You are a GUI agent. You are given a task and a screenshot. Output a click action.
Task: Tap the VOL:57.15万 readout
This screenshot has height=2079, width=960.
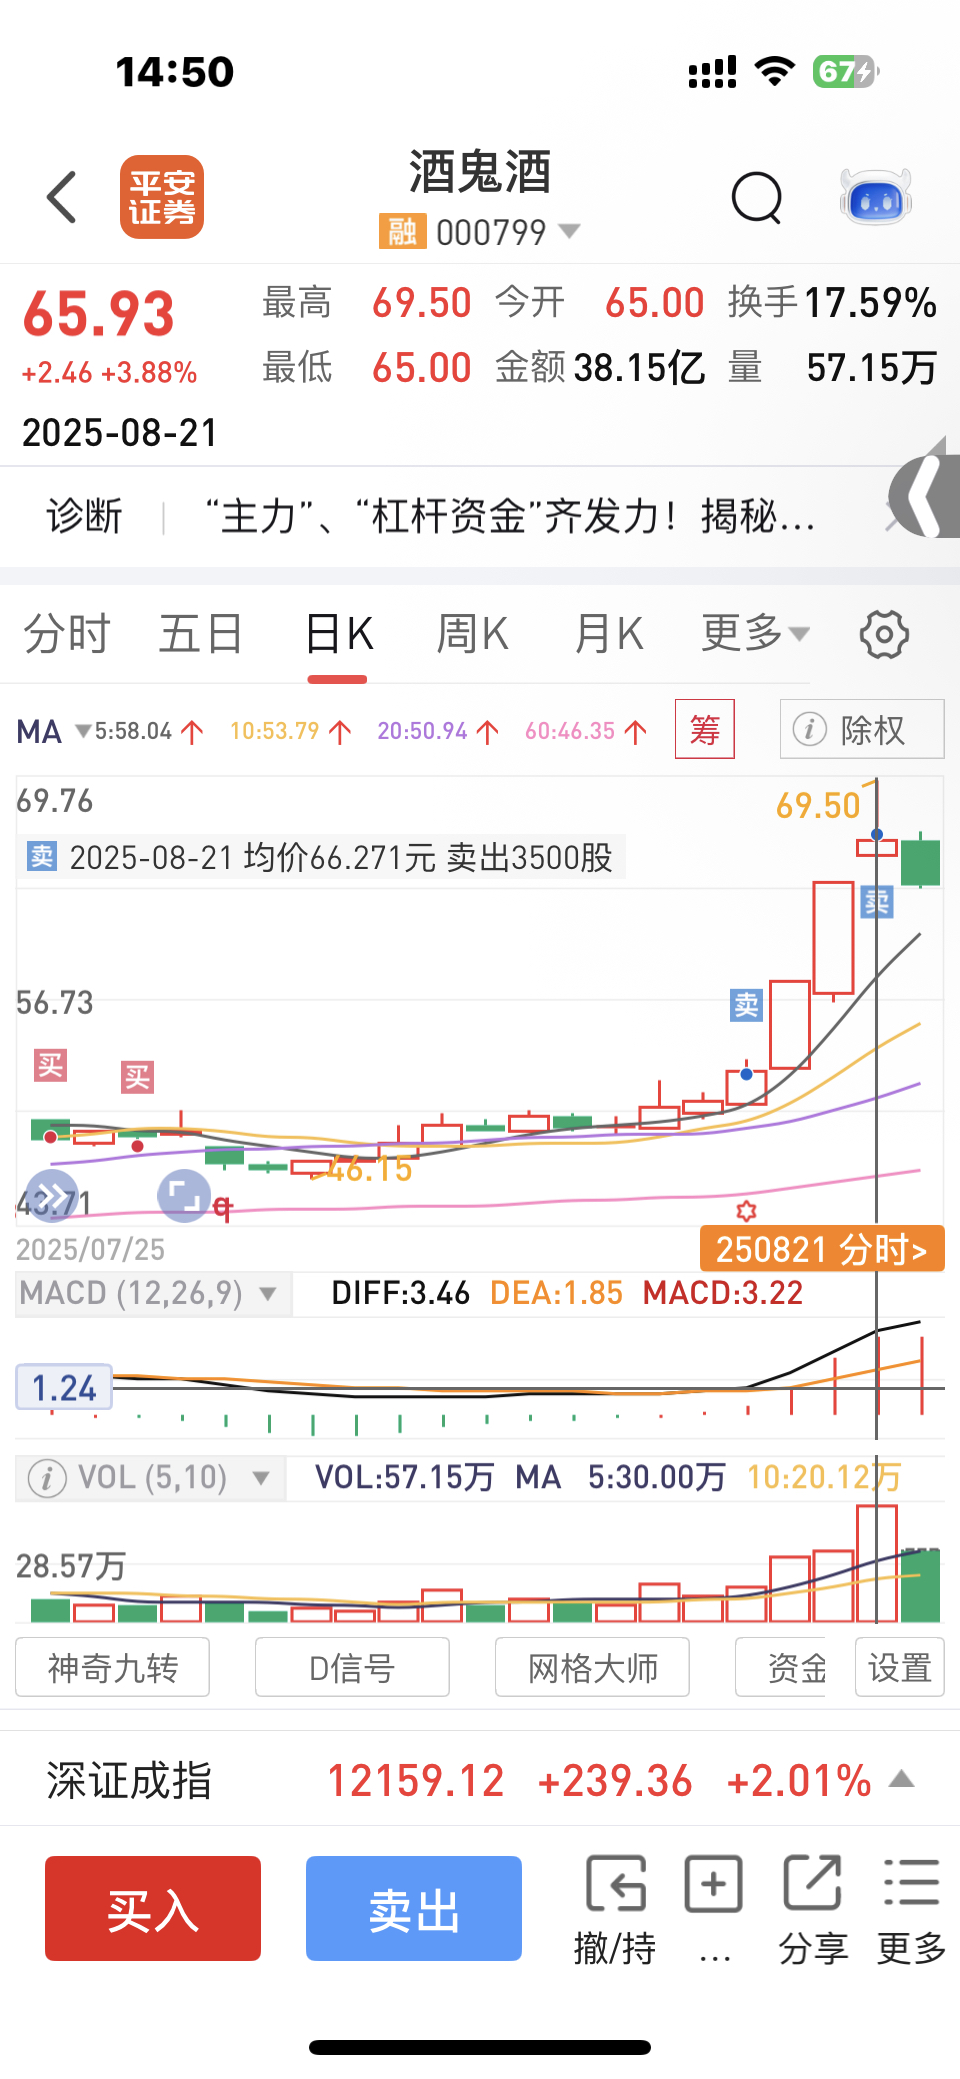click(404, 1477)
